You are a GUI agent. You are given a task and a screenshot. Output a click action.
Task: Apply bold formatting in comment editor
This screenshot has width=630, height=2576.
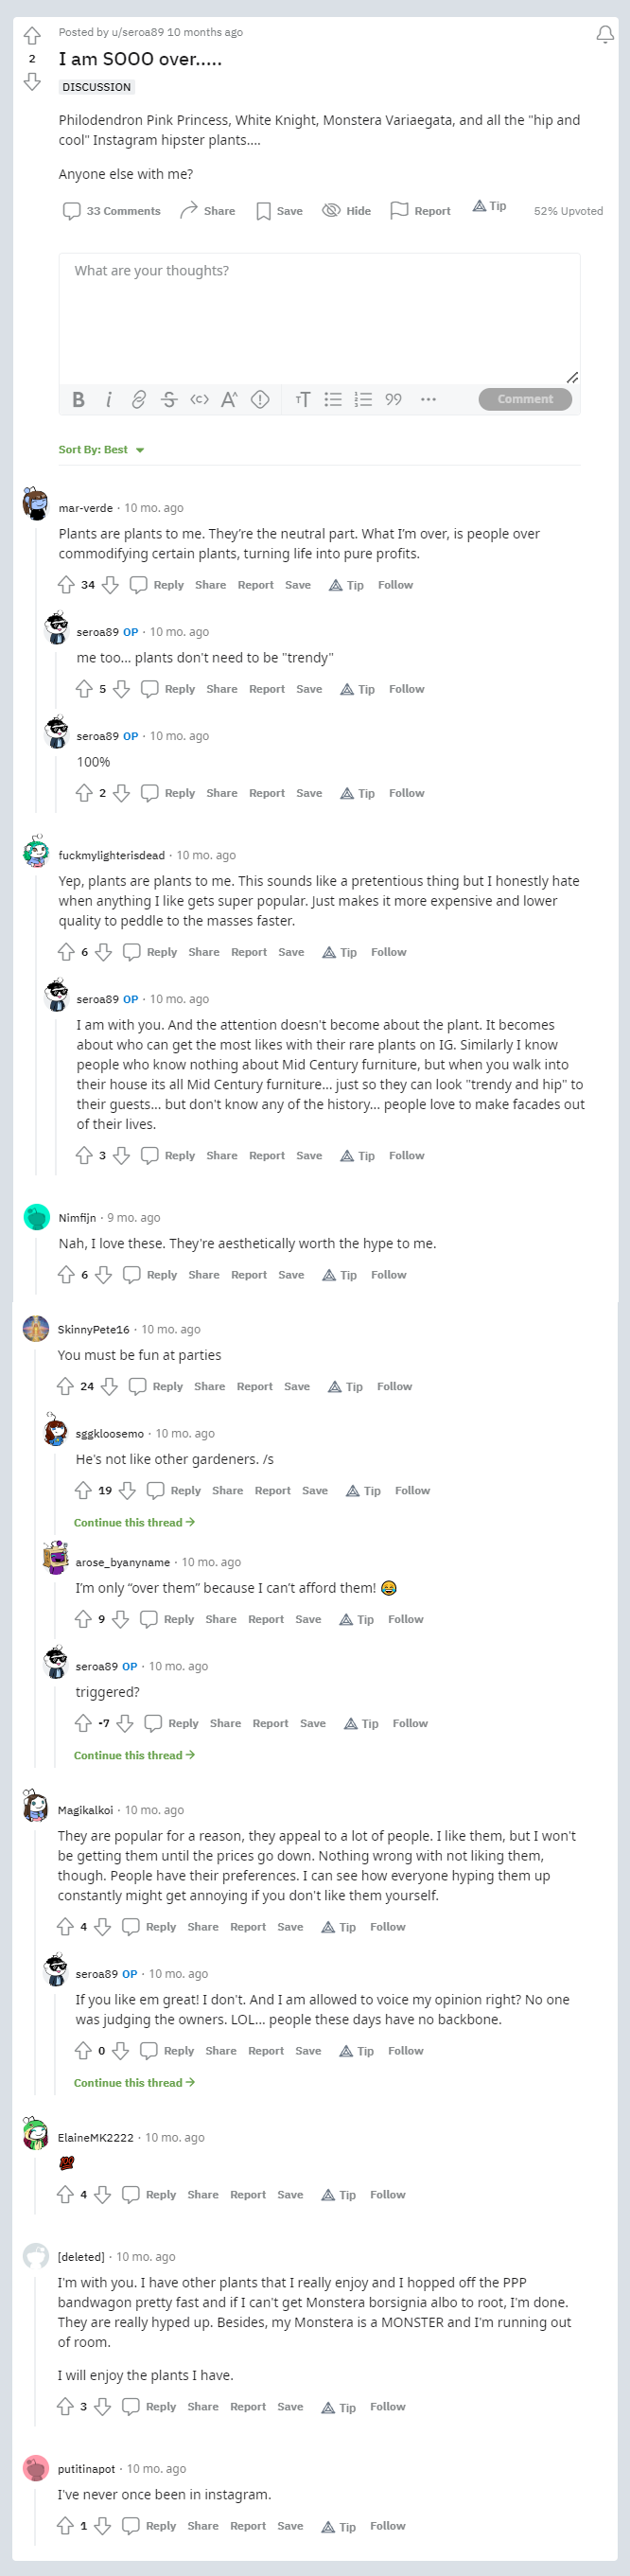click(79, 399)
